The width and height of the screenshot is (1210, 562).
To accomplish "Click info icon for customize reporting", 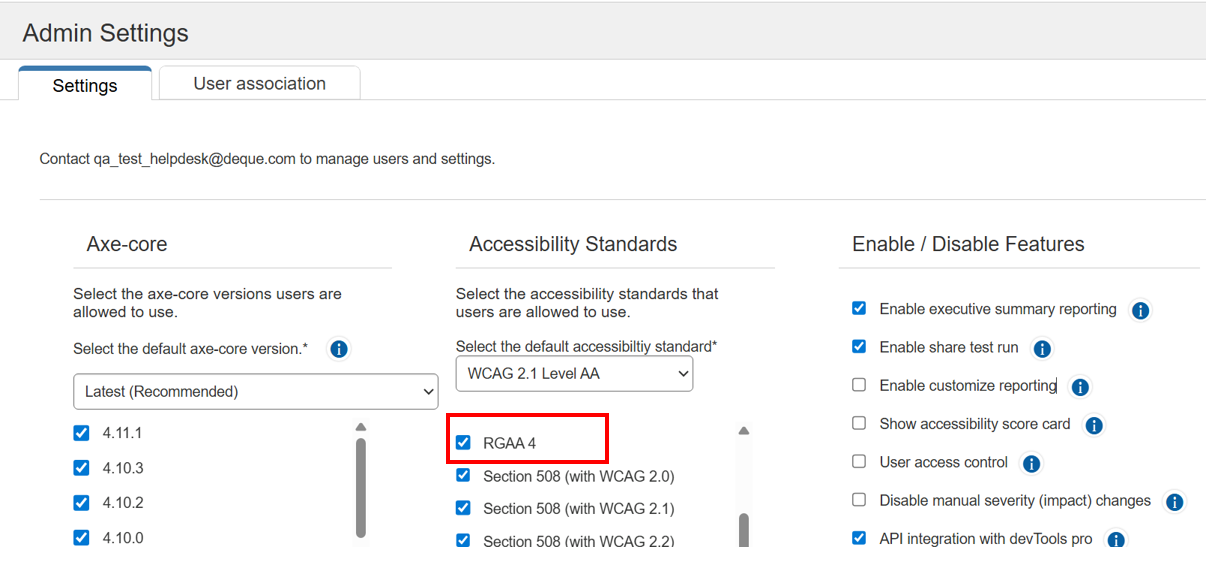I will [x=1080, y=387].
